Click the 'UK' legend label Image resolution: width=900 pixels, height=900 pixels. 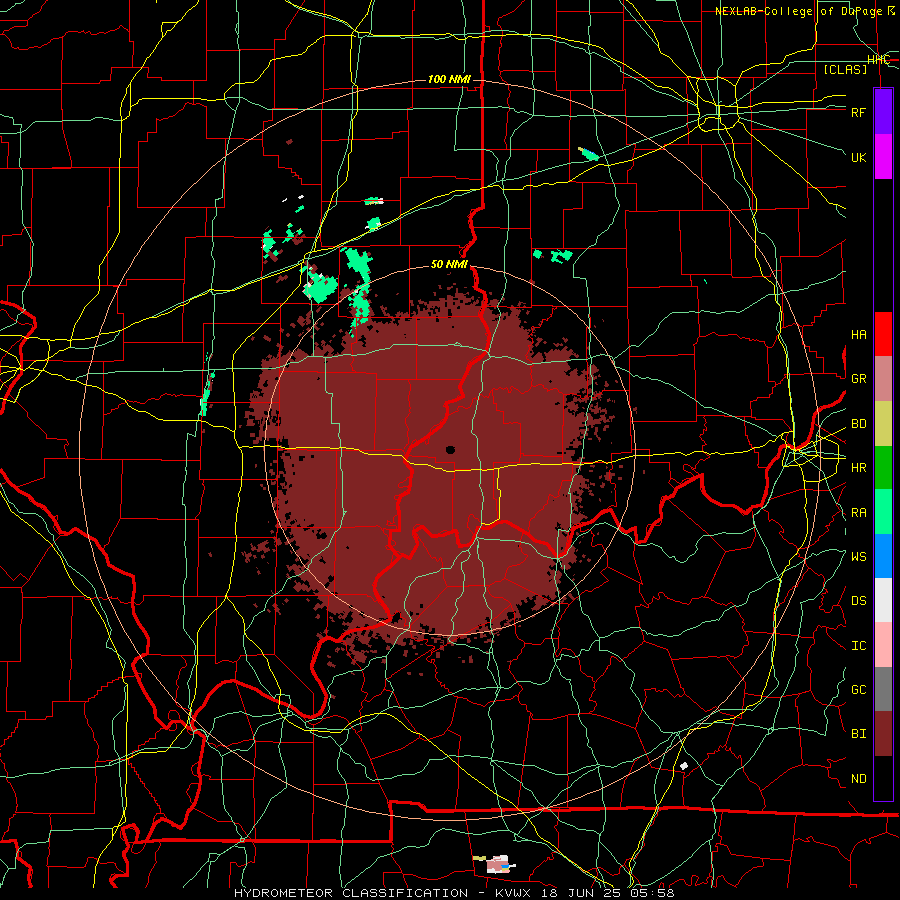858,157
